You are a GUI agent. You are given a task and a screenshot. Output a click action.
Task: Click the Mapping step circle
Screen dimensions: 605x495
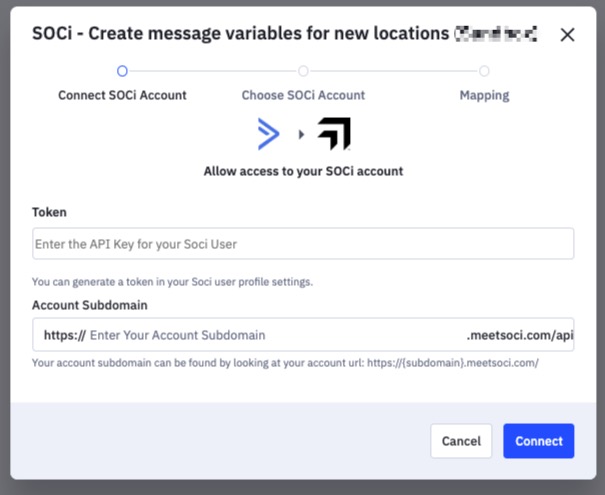pyautogui.click(x=484, y=71)
